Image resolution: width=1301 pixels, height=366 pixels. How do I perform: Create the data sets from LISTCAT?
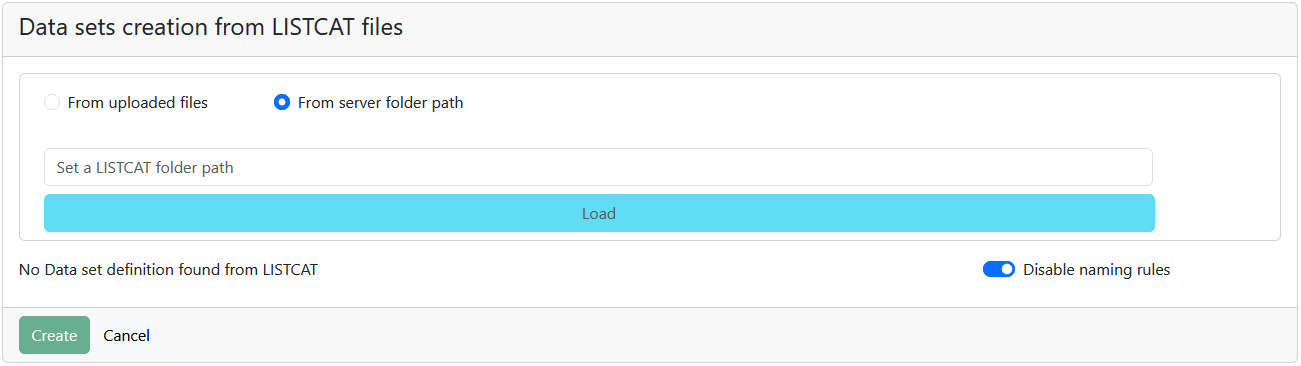coord(54,335)
